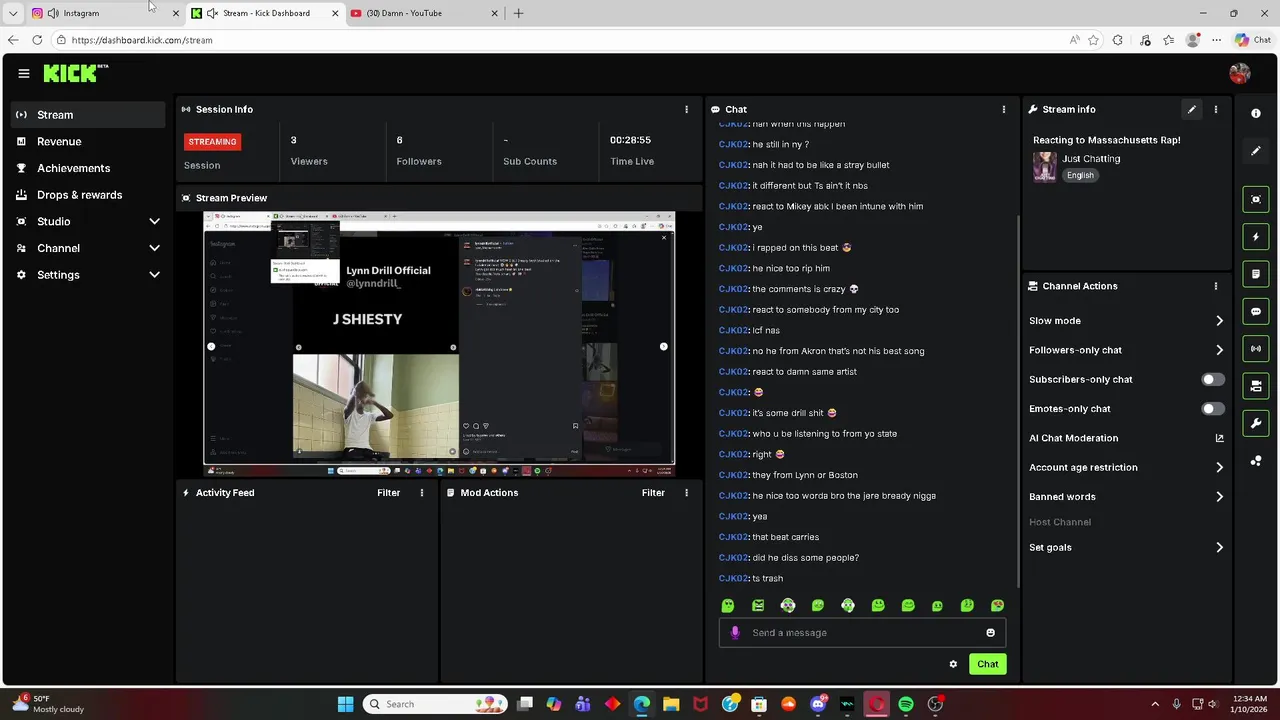Expand the Channel sidebar section
The image size is (1280, 720).
(x=154, y=248)
